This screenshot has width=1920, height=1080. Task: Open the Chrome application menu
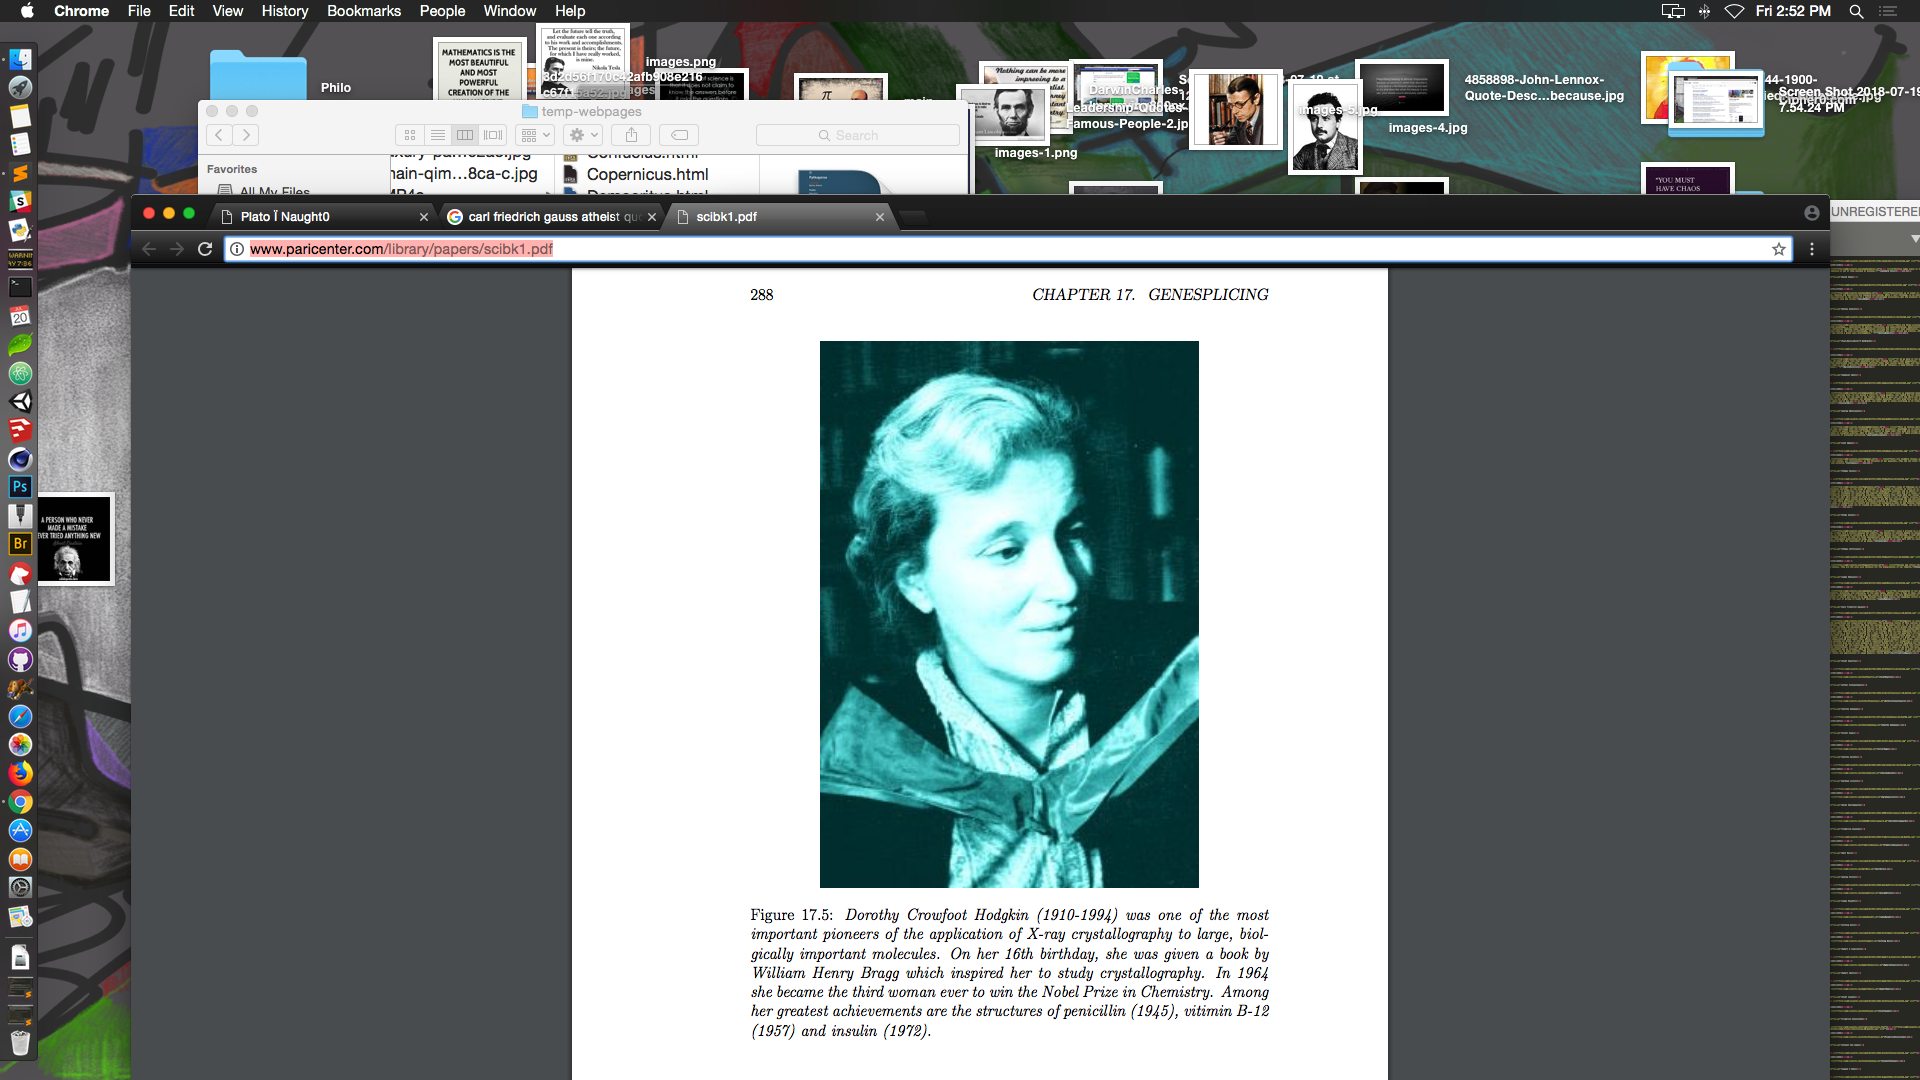(x=81, y=11)
